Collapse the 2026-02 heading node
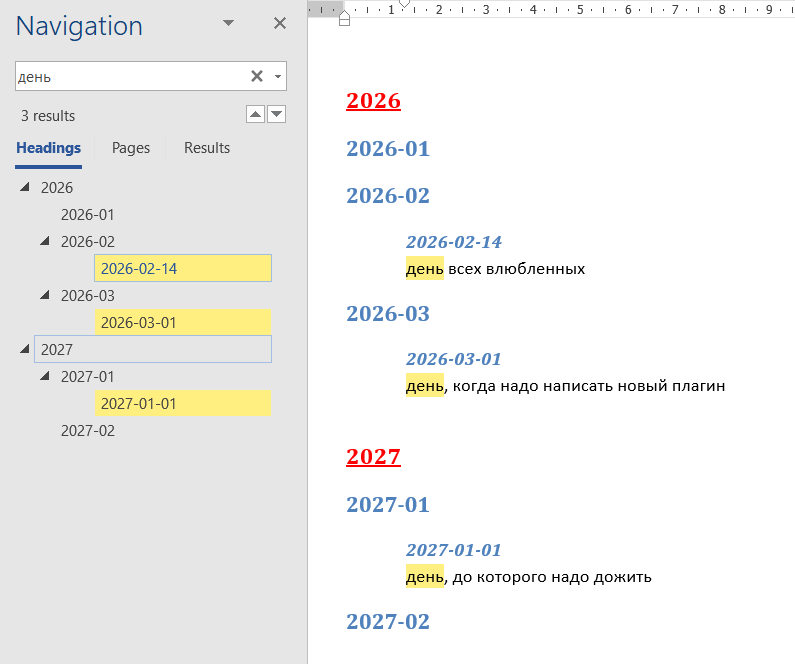795x664 pixels. [45, 242]
